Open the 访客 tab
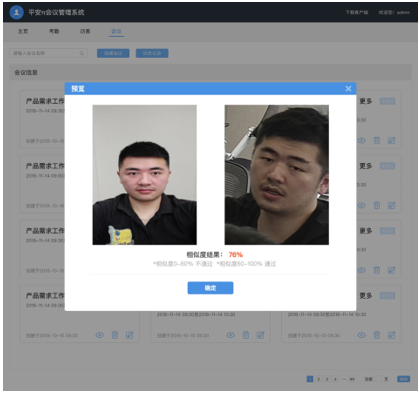The image size is (419, 393). click(85, 31)
